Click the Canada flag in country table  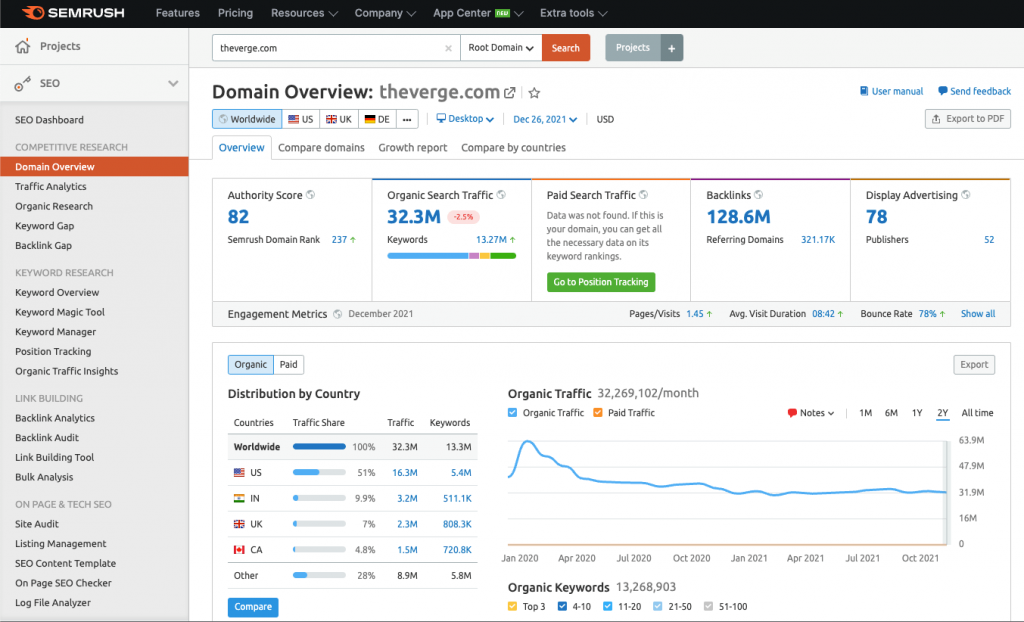(239, 549)
